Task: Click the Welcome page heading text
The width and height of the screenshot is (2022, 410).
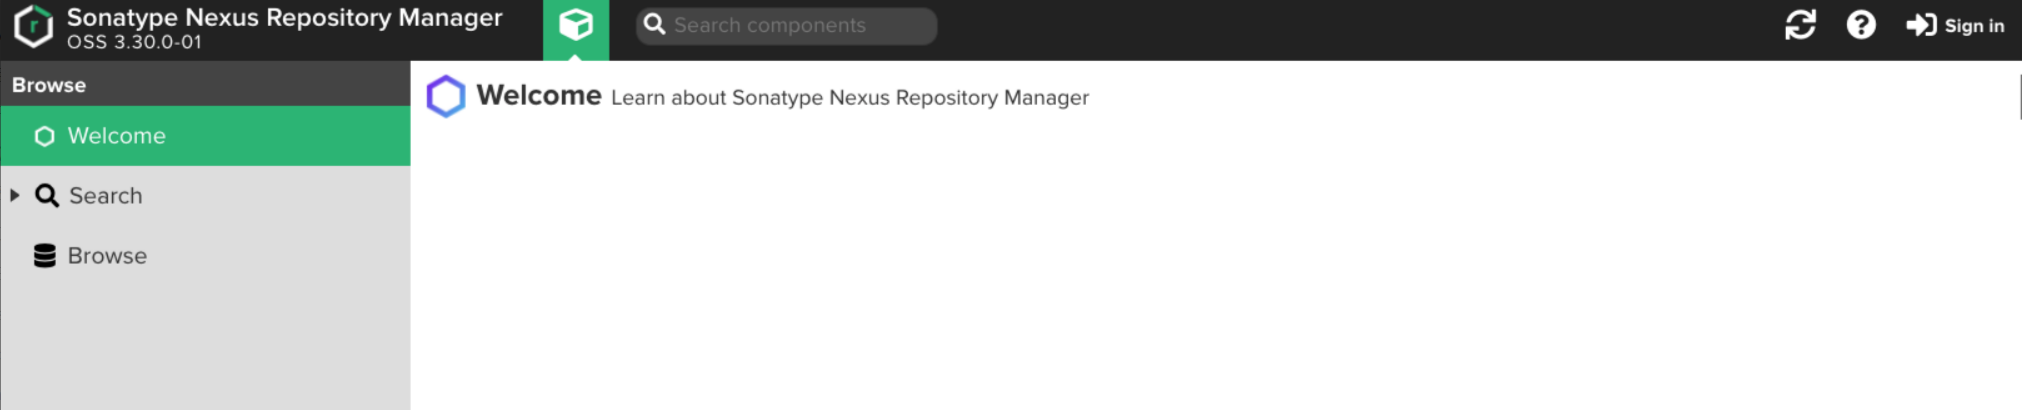Action: point(538,95)
